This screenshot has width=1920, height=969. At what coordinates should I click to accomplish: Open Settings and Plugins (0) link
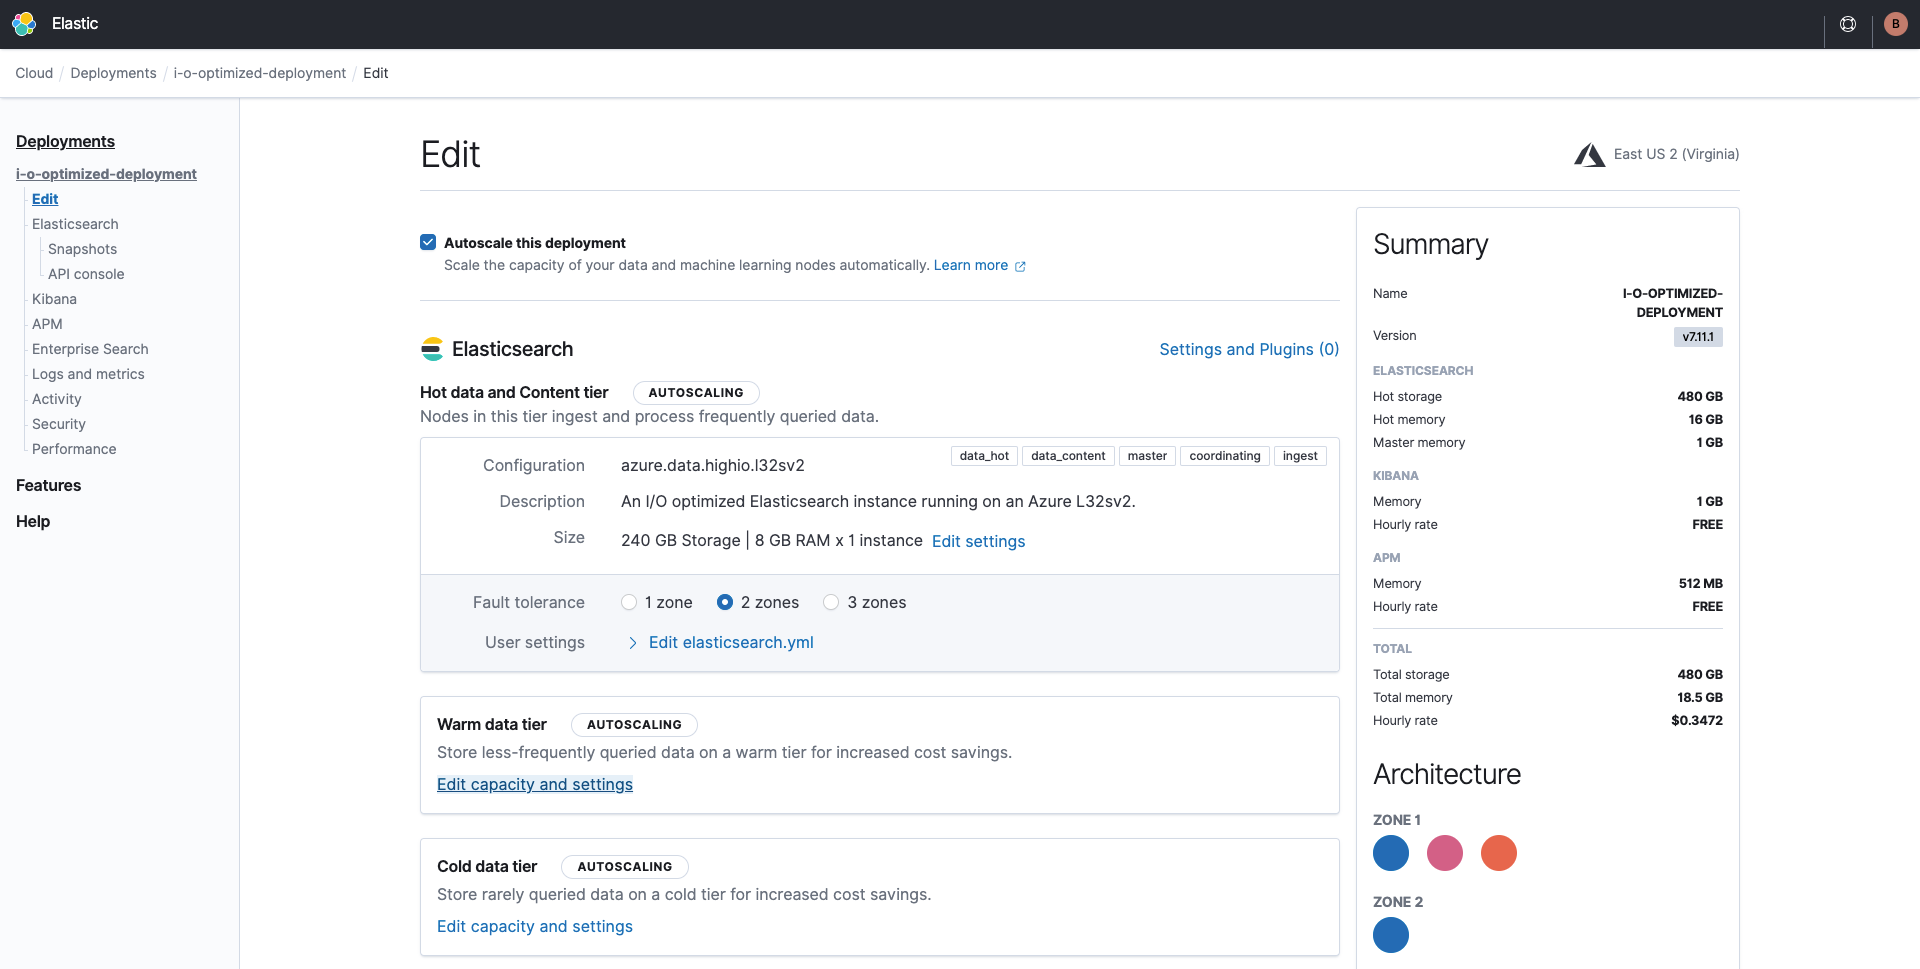tap(1249, 349)
